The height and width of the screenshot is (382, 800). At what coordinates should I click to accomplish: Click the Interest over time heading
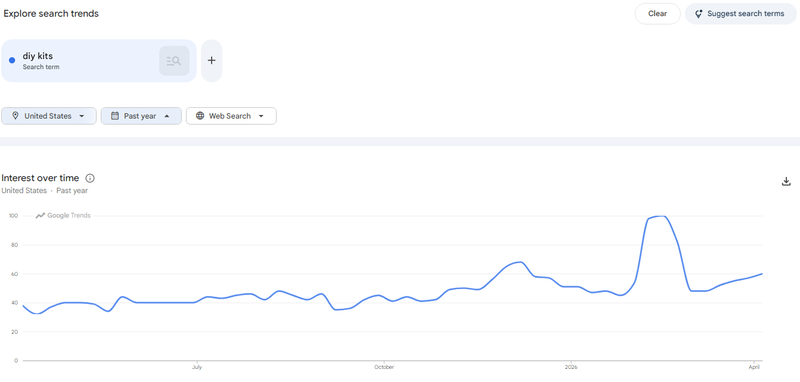click(x=40, y=178)
